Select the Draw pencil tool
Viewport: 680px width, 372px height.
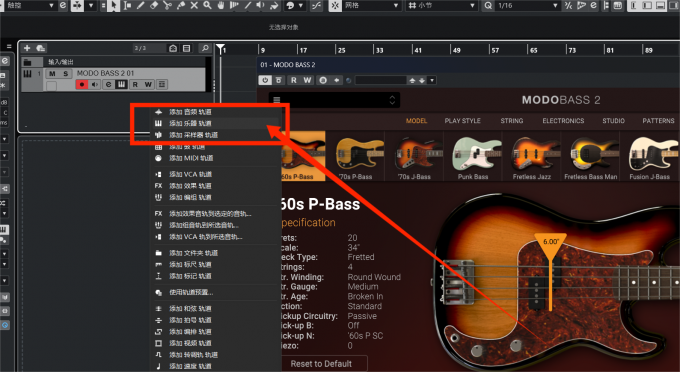click(x=141, y=5)
